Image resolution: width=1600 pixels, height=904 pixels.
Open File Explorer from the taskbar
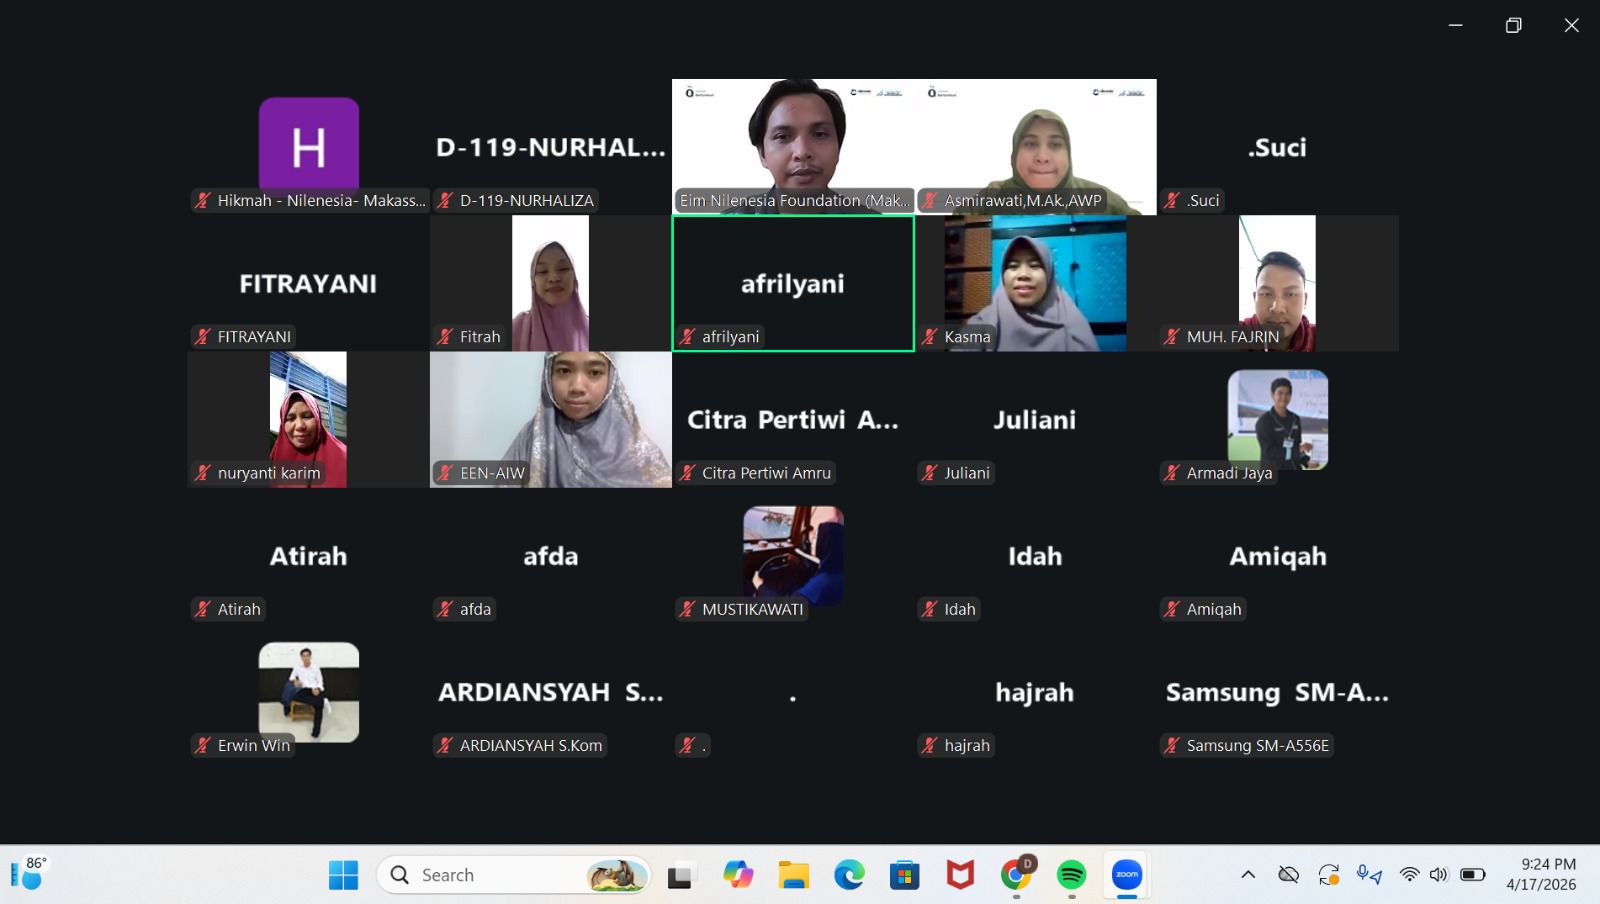click(794, 875)
